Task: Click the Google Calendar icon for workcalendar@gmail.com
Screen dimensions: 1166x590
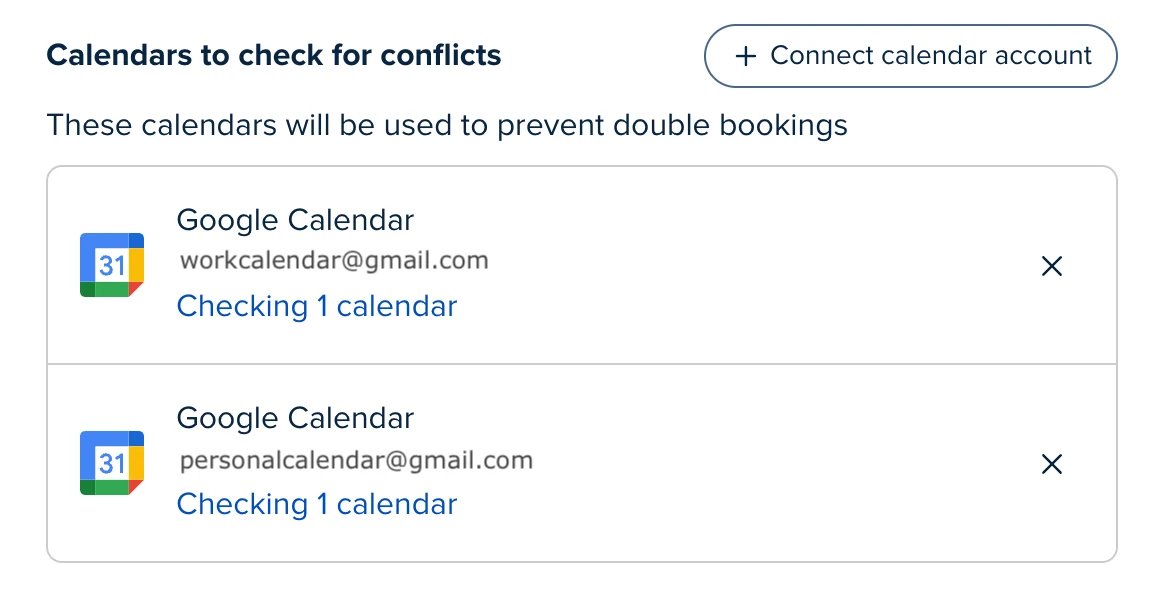Action: pos(112,265)
